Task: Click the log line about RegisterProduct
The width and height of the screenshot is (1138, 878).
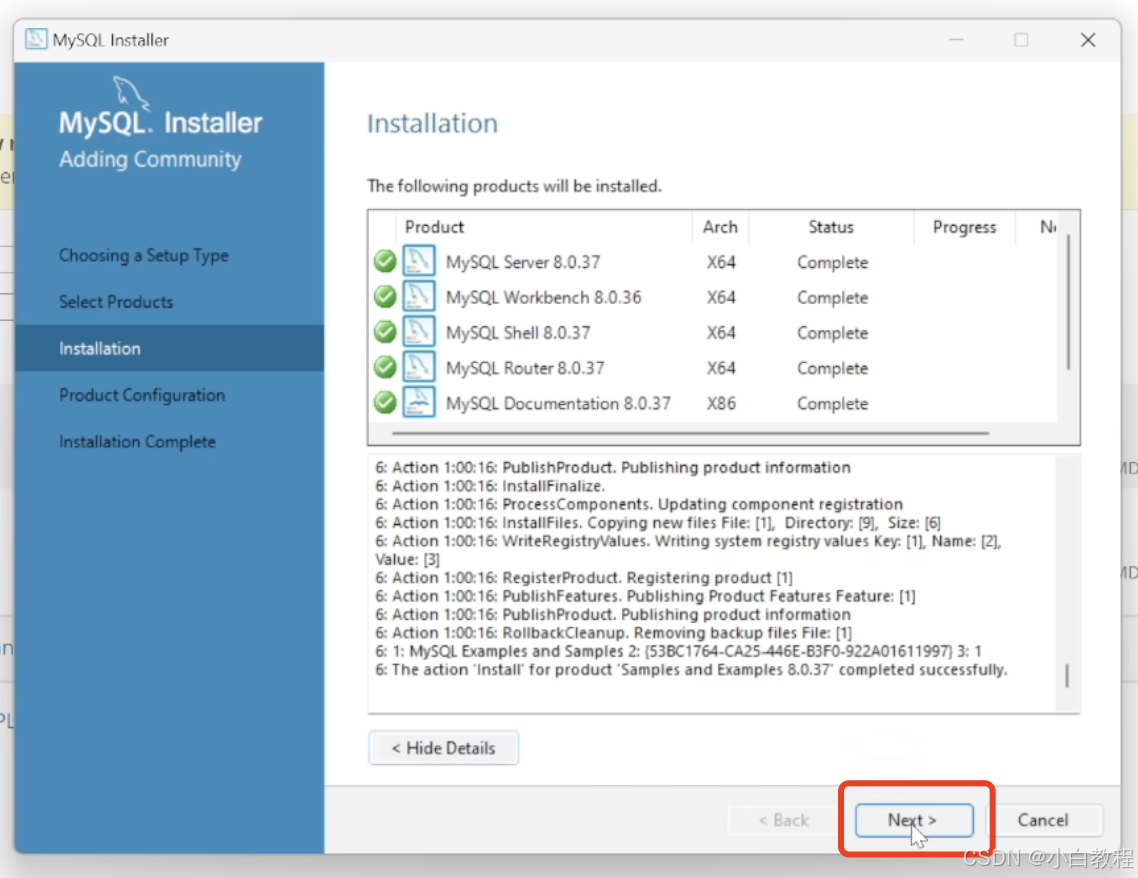Action: point(584,578)
